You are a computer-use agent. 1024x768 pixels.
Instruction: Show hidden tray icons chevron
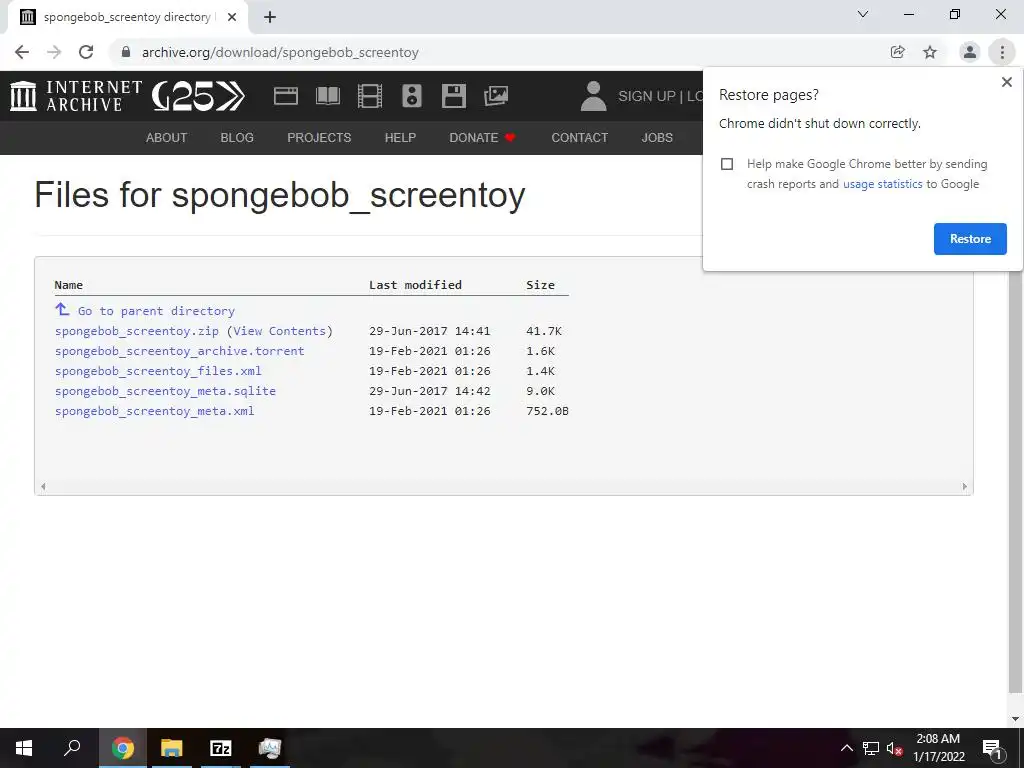tap(846, 748)
